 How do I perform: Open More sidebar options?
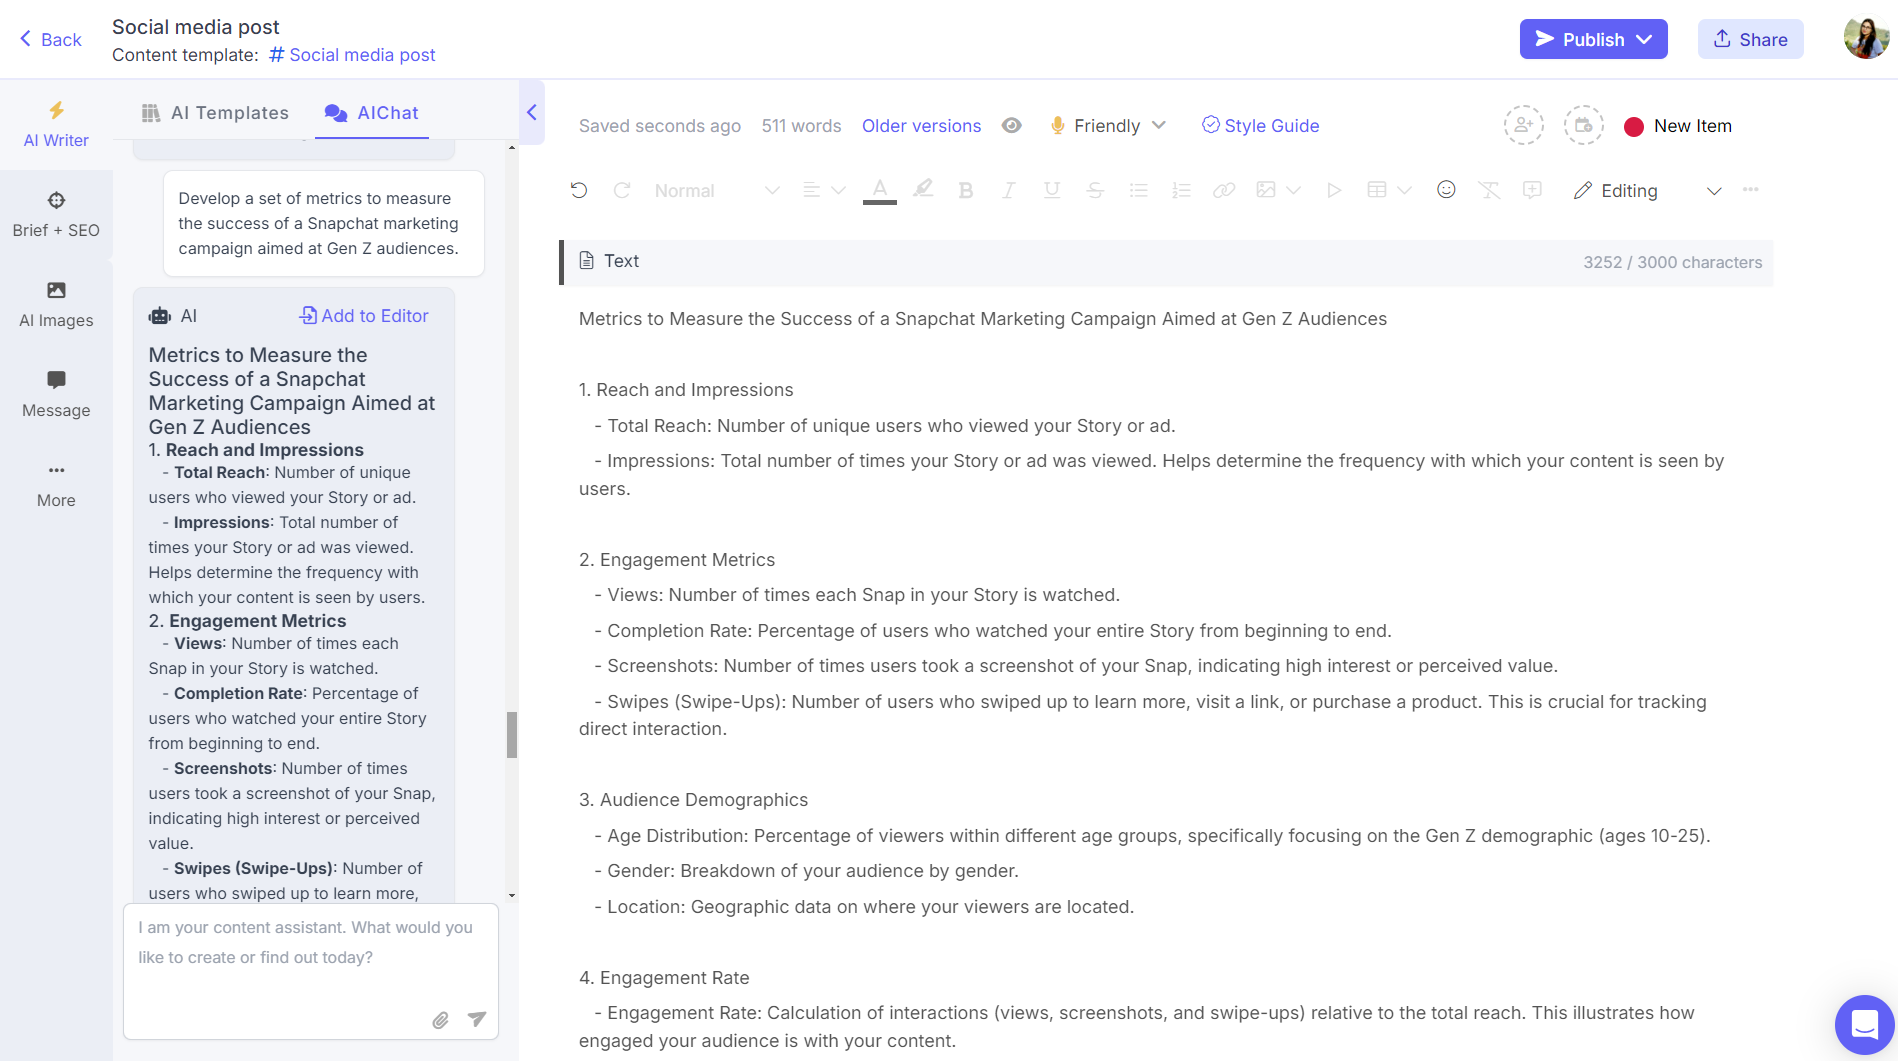pyautogui.click(x=56, y=485)
